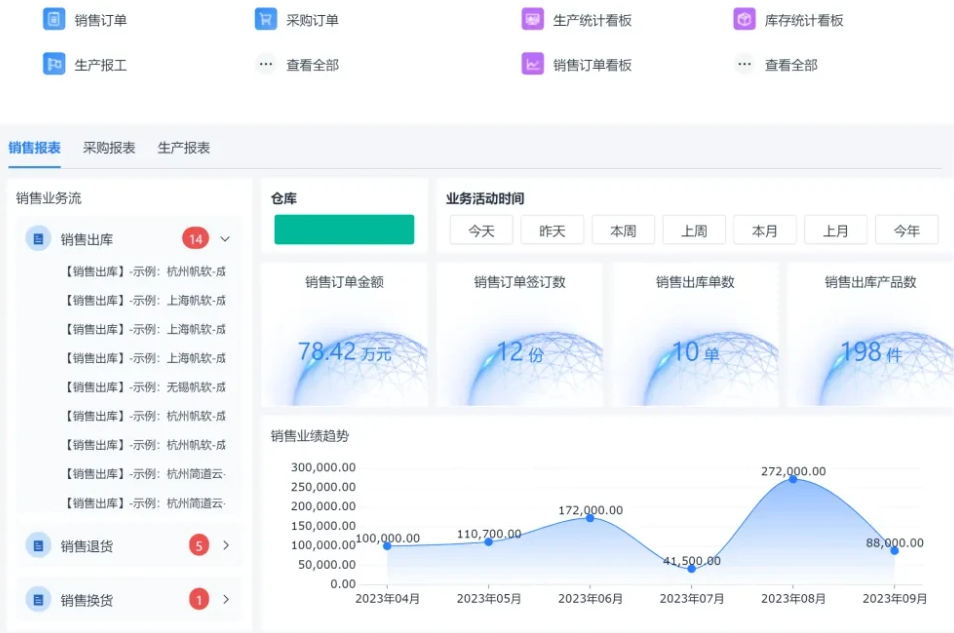Expand the 销售换货 section arrow
The height and width of the screenshot is (633, 954).
226,600
